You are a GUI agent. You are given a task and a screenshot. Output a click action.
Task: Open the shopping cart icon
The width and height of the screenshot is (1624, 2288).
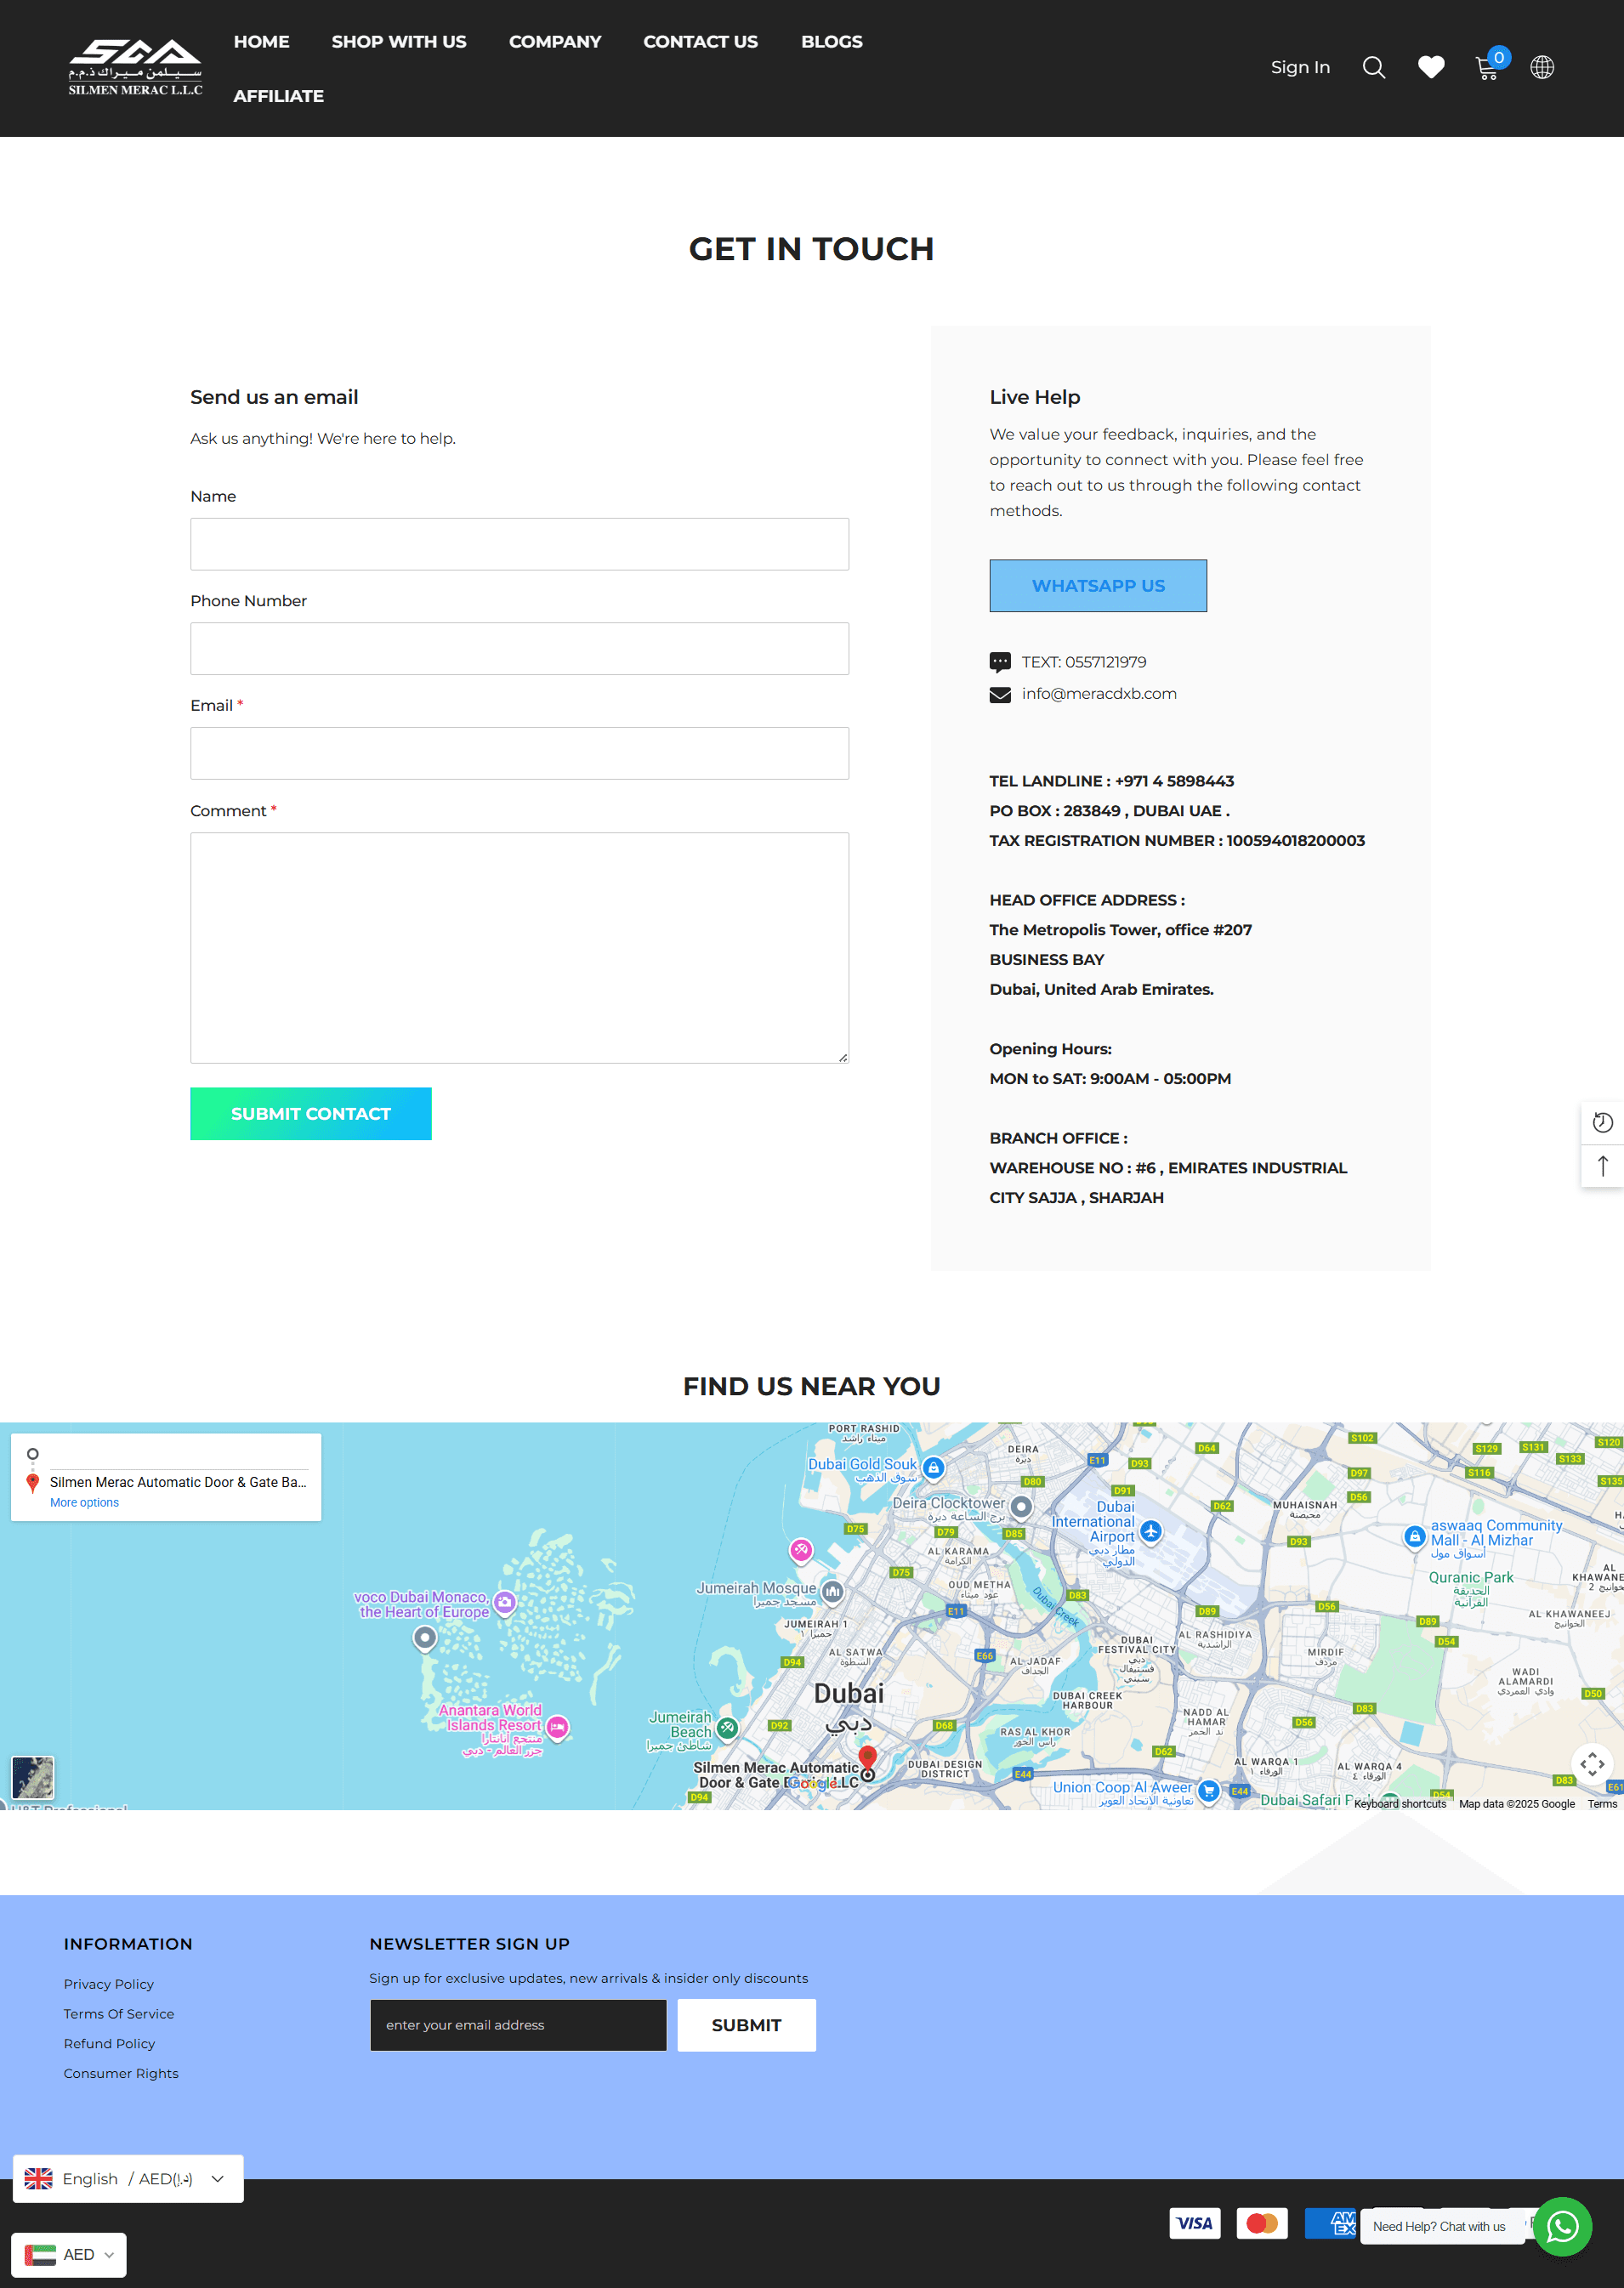coord(1487,68)
